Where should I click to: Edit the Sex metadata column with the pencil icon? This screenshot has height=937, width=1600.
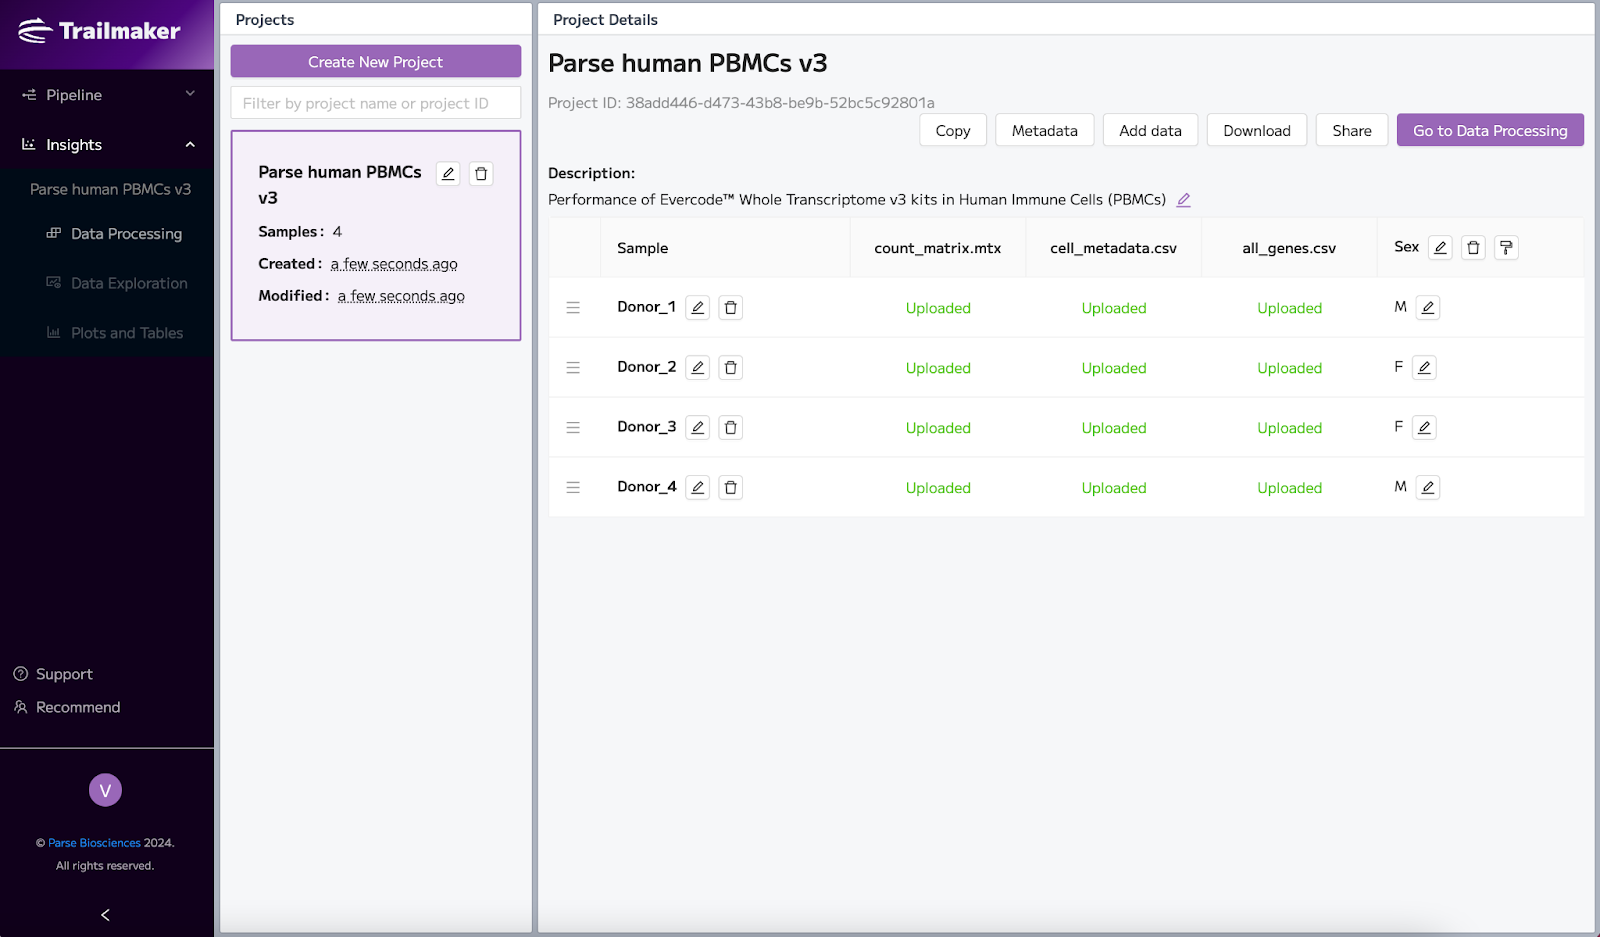point(1440,247)
